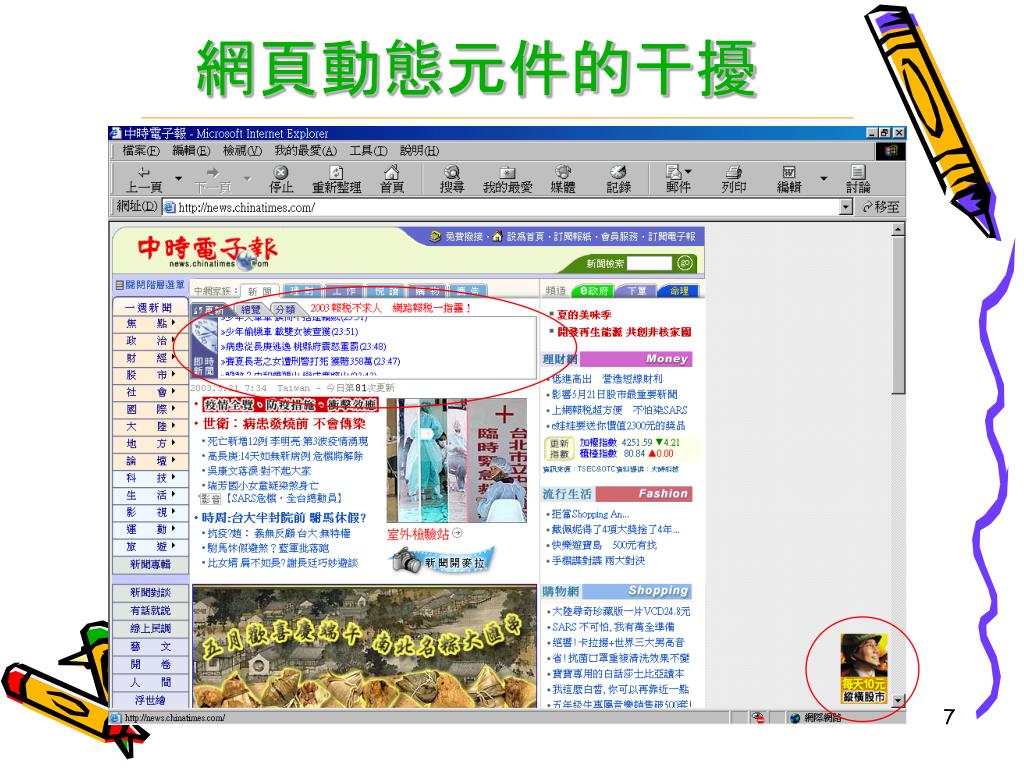Open the Back button history dropdown arrow
The width and height of the screenshot is (1024, 768).
tap(178, 178)
